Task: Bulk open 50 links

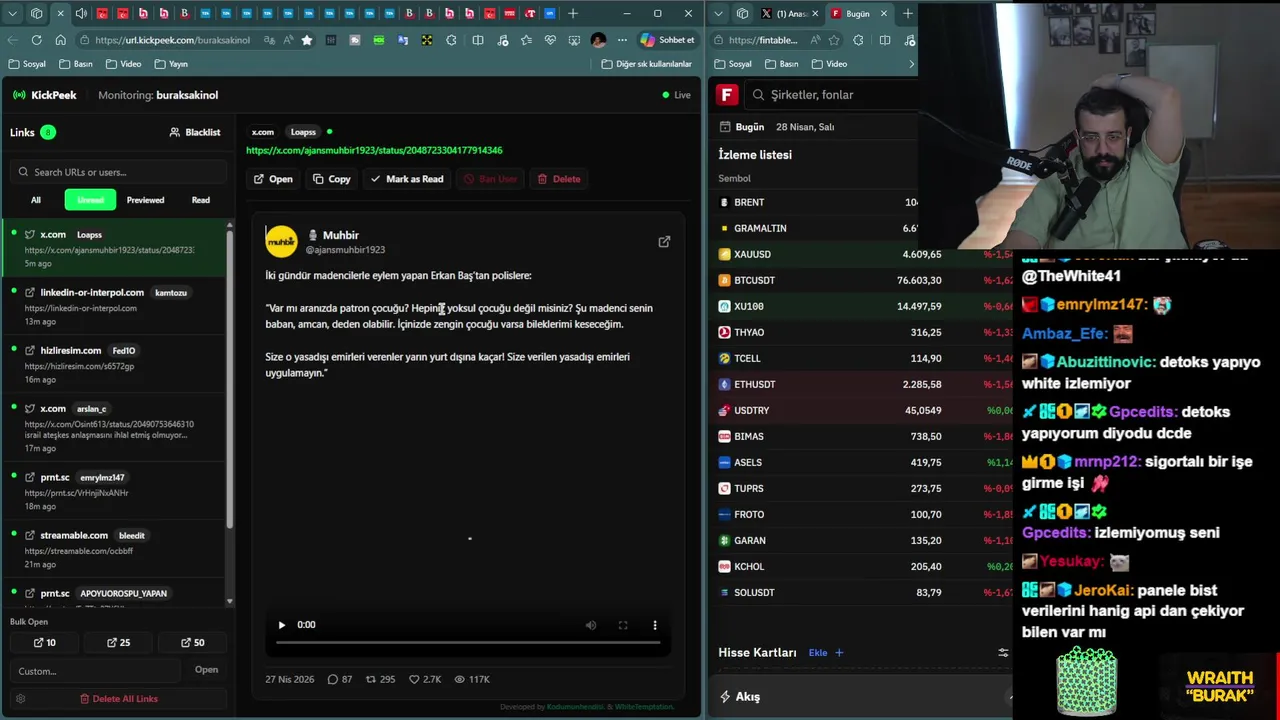Action: click(x=193, y=643)
